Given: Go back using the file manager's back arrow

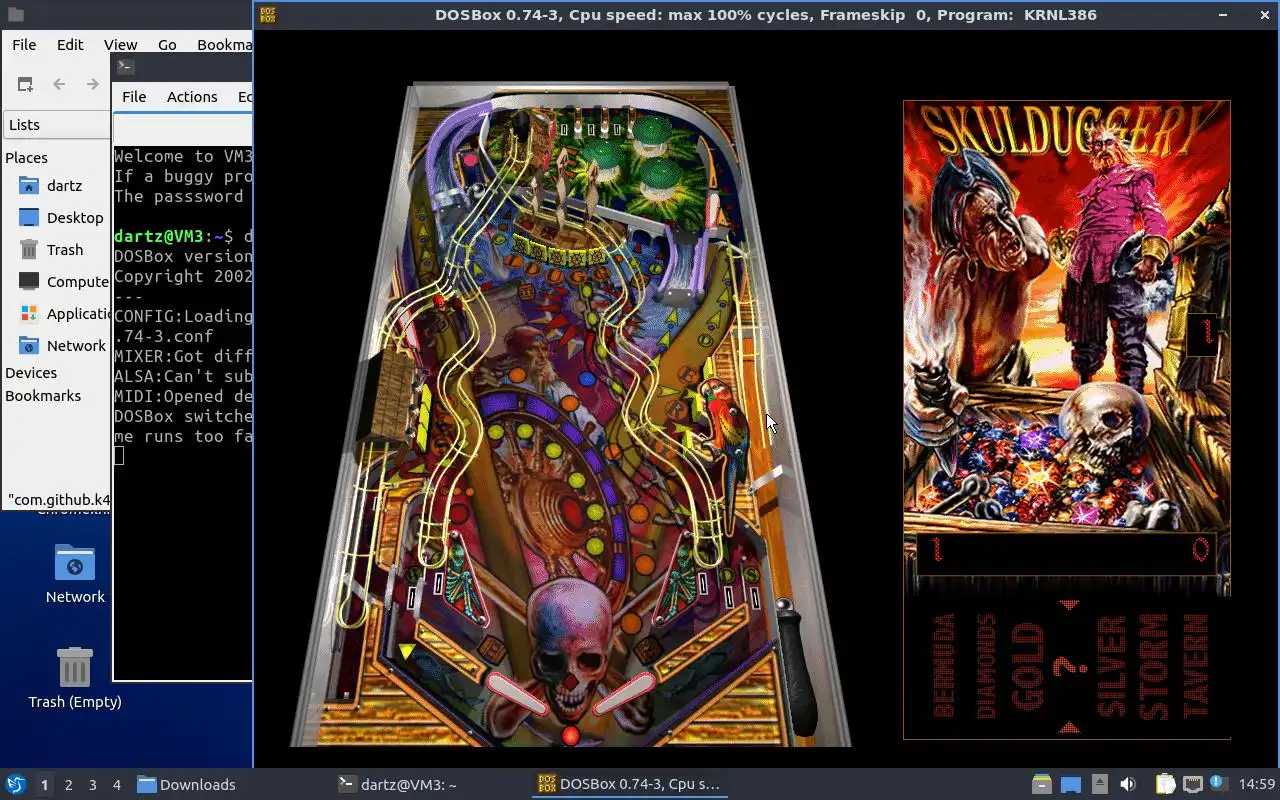Looking at the screenshot, I should click(x=59, y=85).
